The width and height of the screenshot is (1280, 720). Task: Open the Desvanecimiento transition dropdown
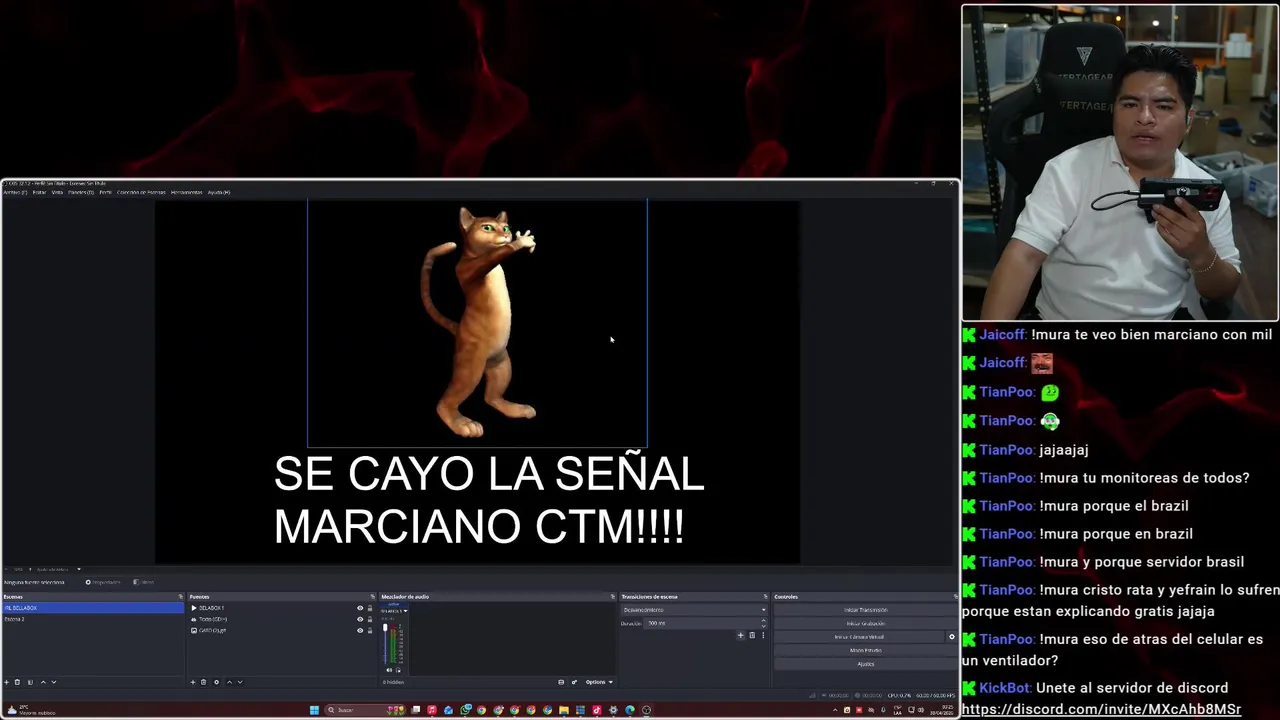point(694,610)
